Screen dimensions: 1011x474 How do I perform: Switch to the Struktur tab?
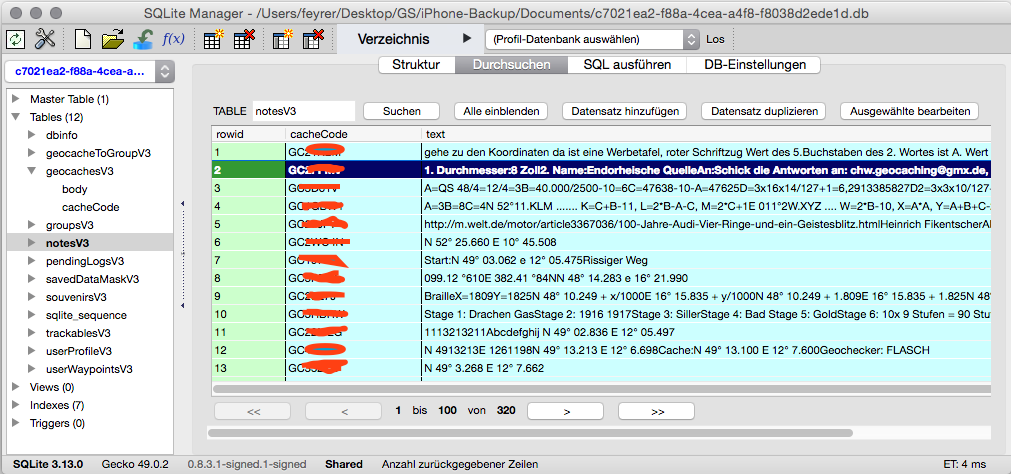(416, 64)
